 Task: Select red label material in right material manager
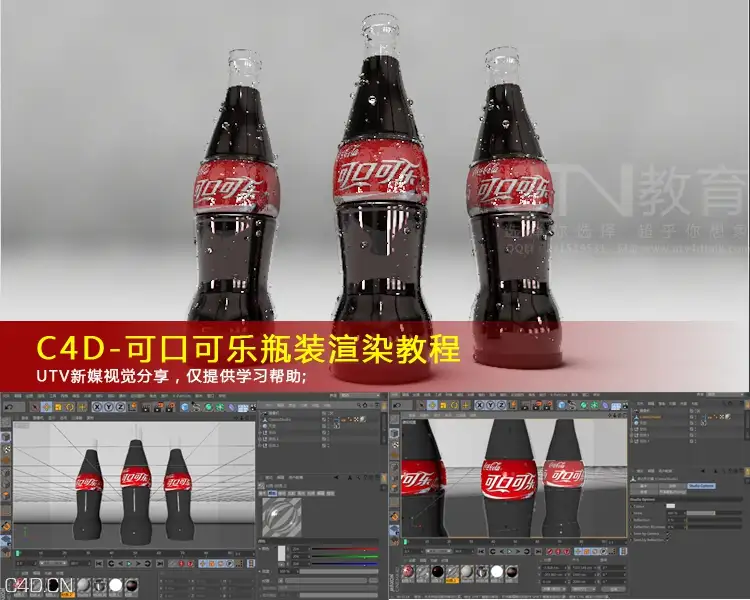[x=408, y=572]
